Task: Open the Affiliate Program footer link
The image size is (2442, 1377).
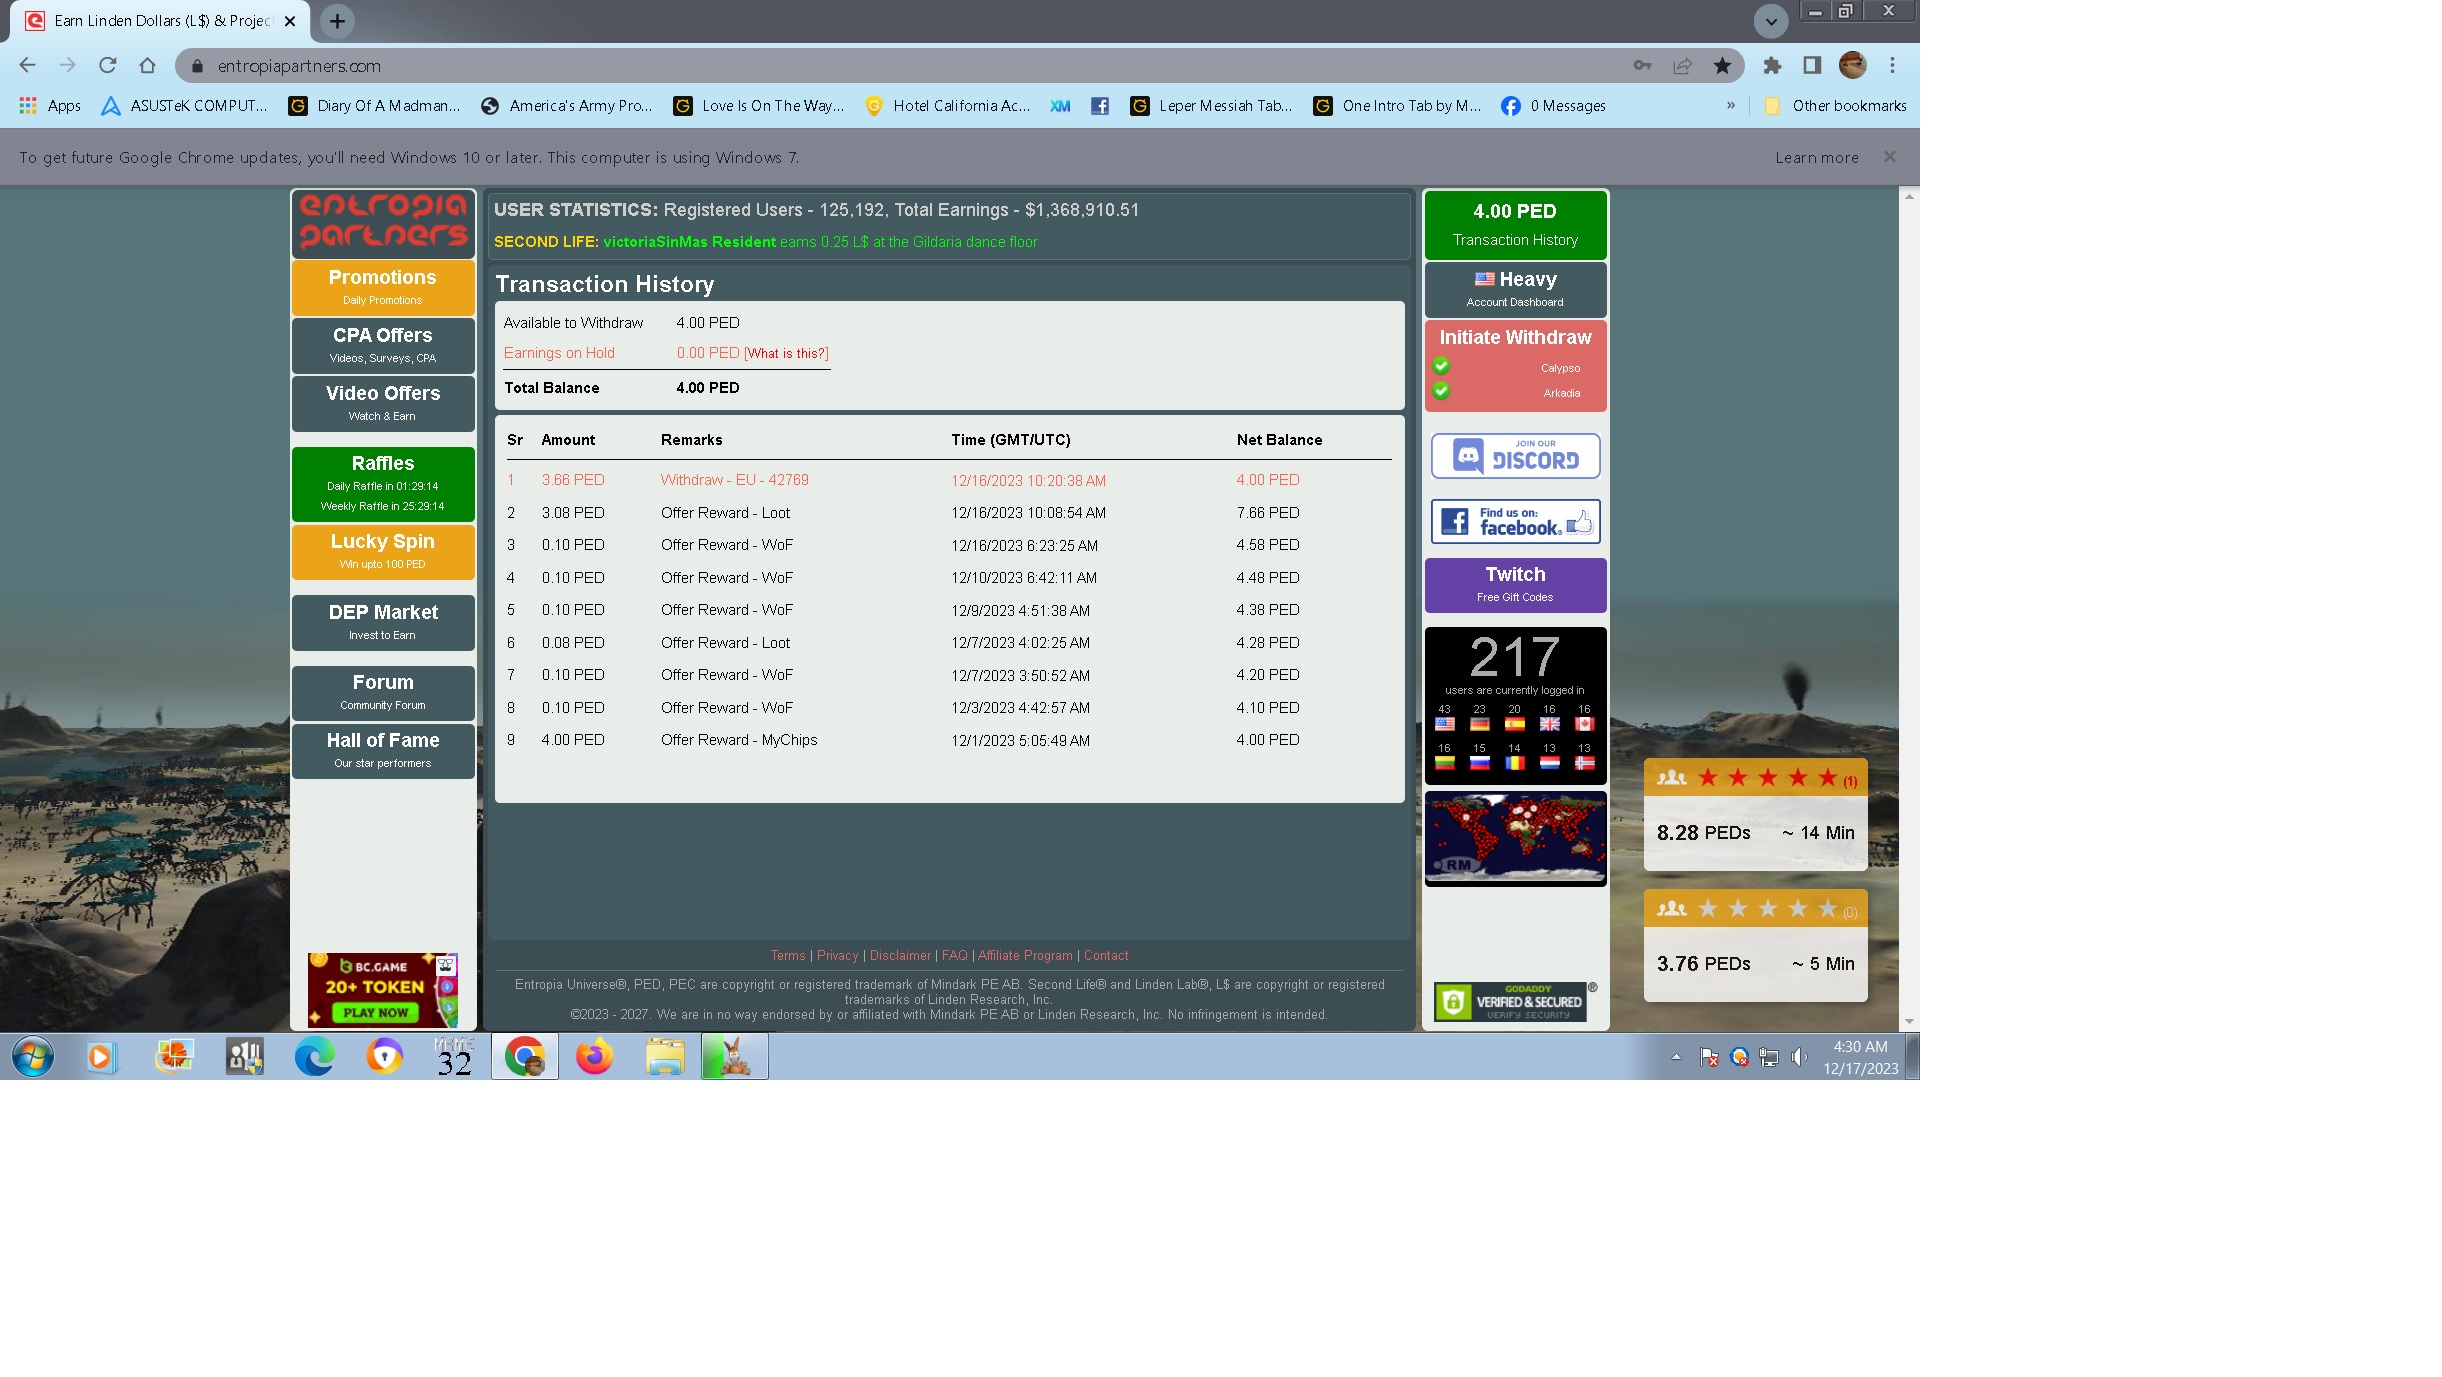Action: click(1025, 955)
